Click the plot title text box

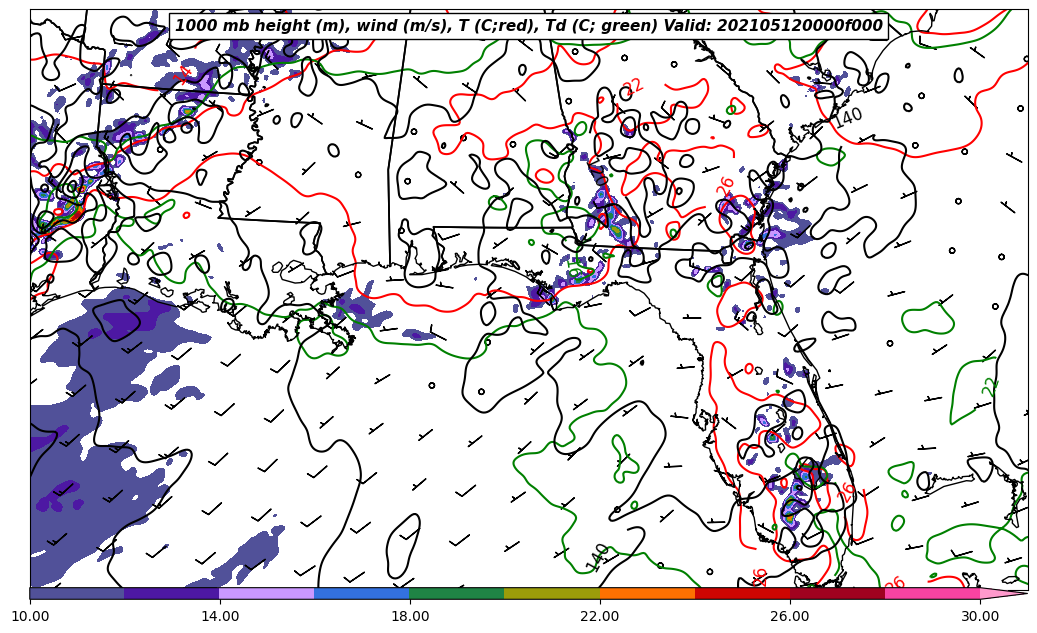click(x=529, y=26)
